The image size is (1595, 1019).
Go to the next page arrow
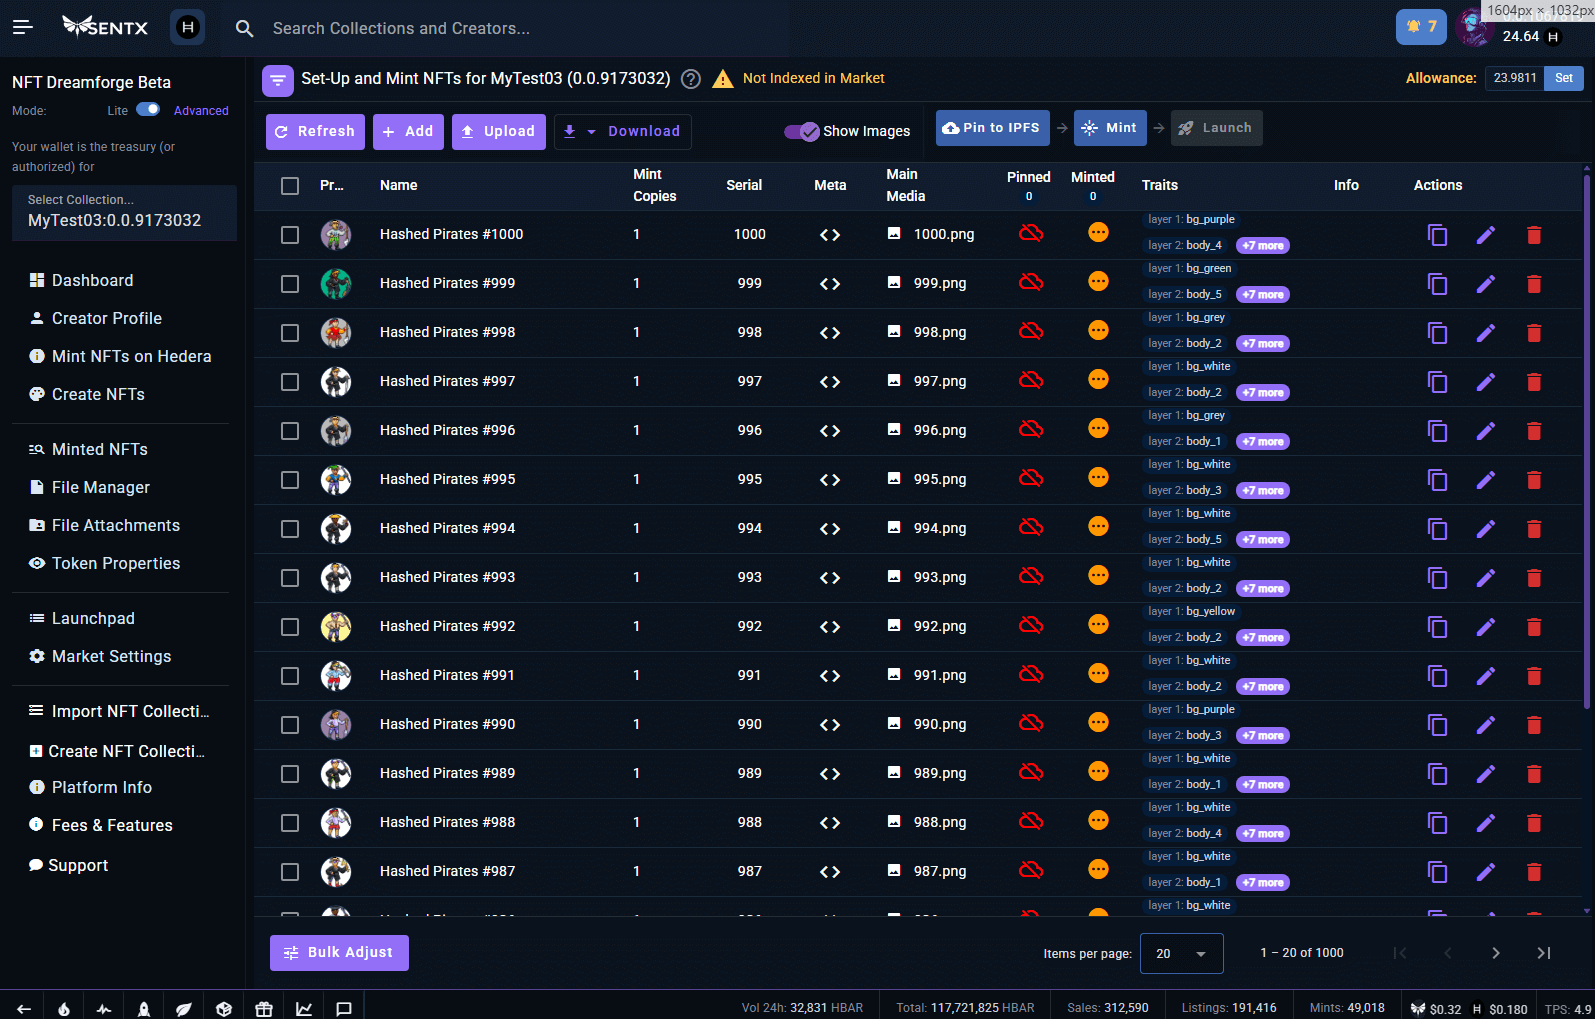click(x=1495, y=953)
